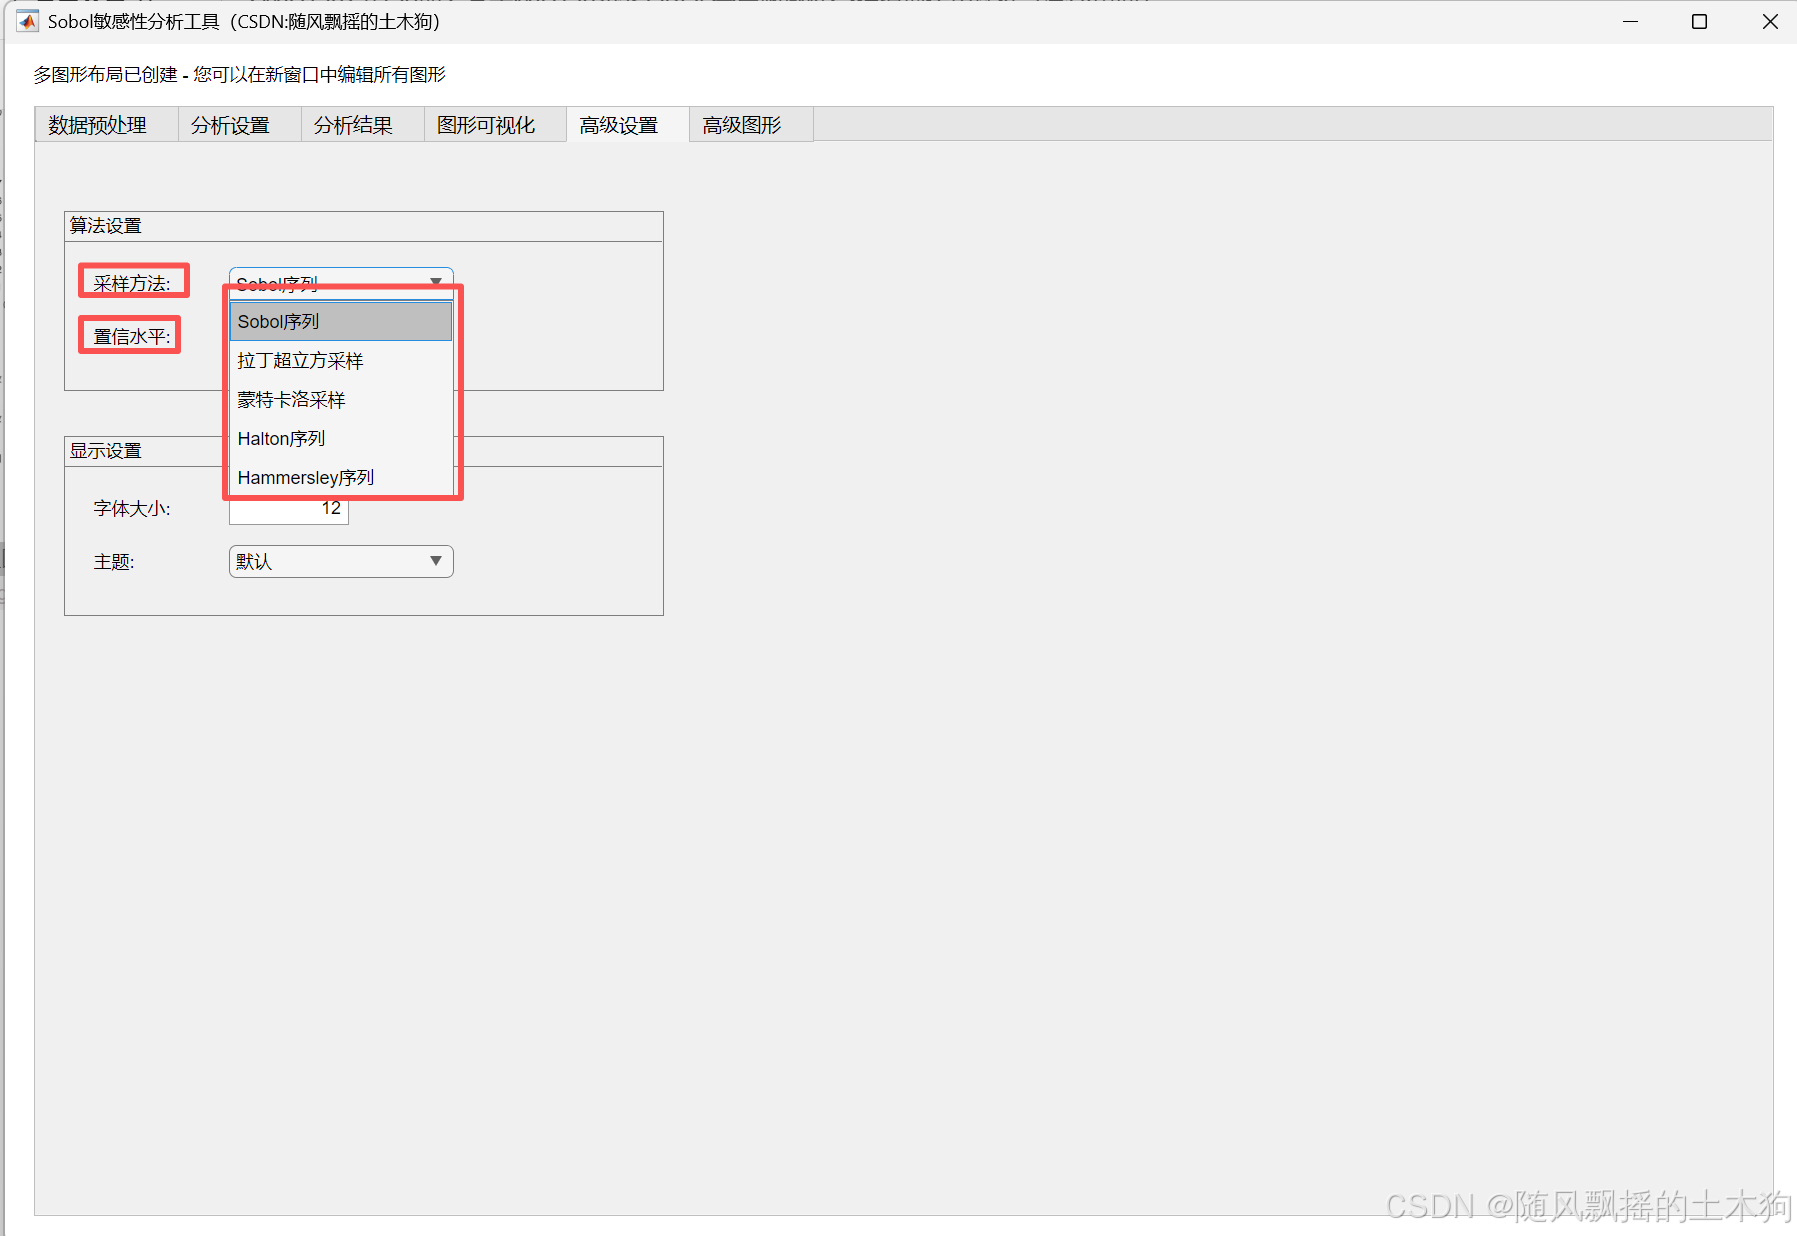
Task: Click the 采样方法: label
Action: click(132, 284)
